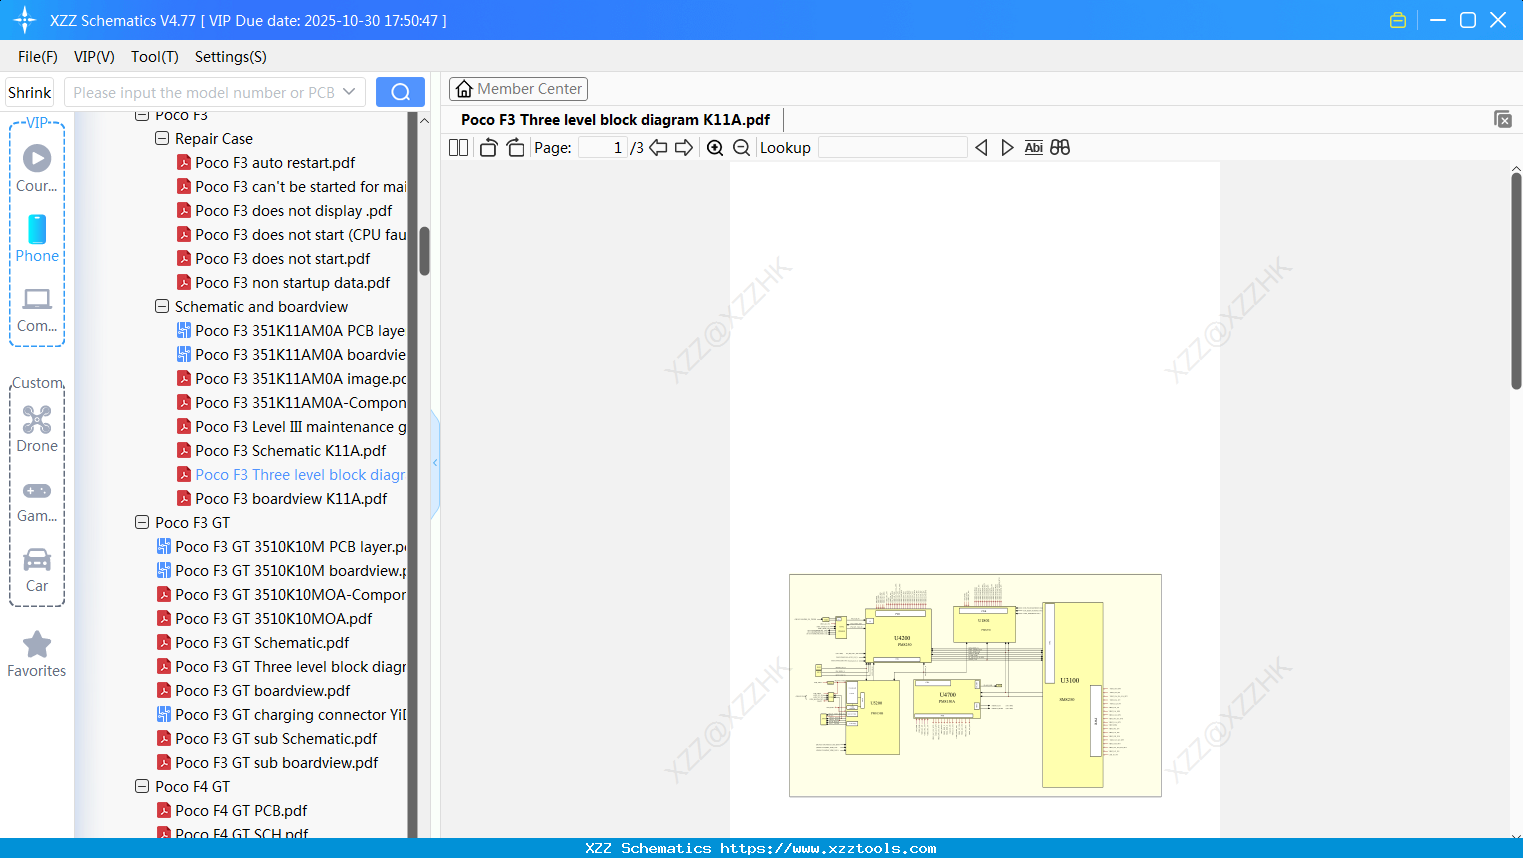The width and height of the screenshot is (1523, 858).
Task: Open the Member Center
Action: (x=518, y=88)
